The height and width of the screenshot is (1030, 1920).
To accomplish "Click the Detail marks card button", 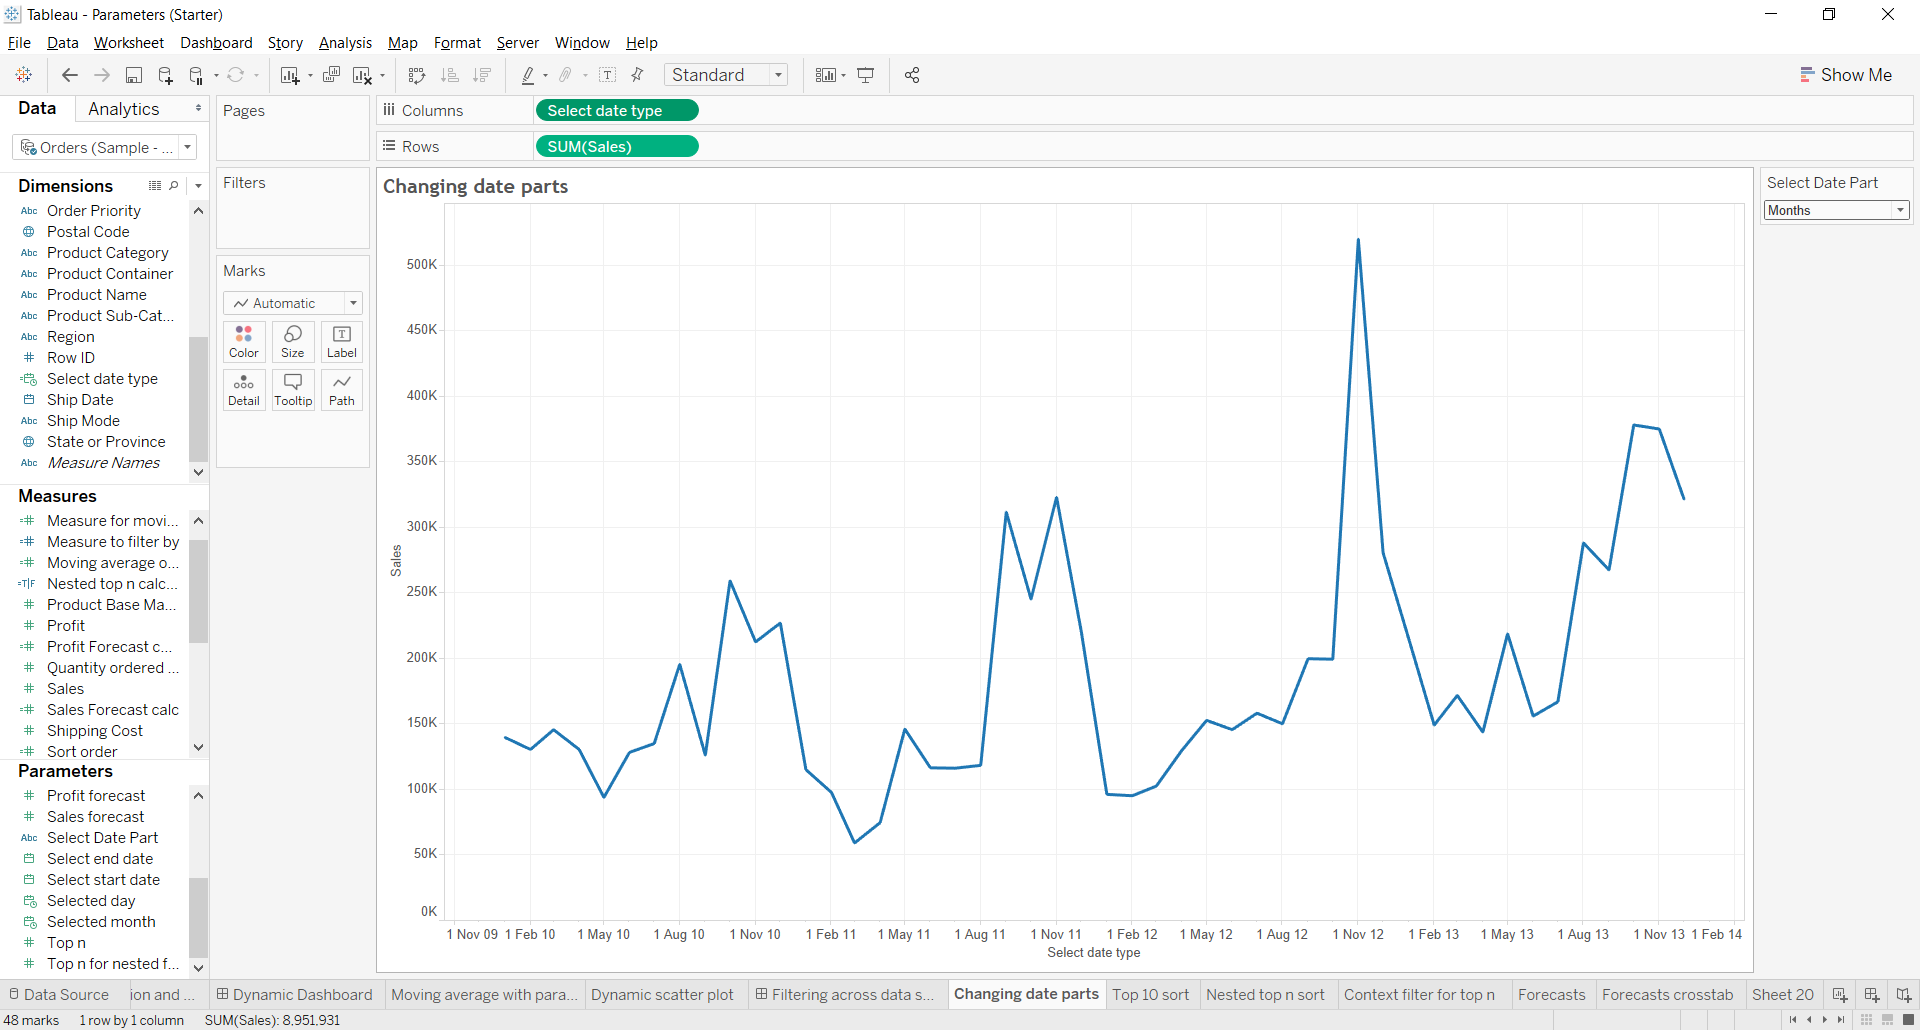I will tap(244, 390).
